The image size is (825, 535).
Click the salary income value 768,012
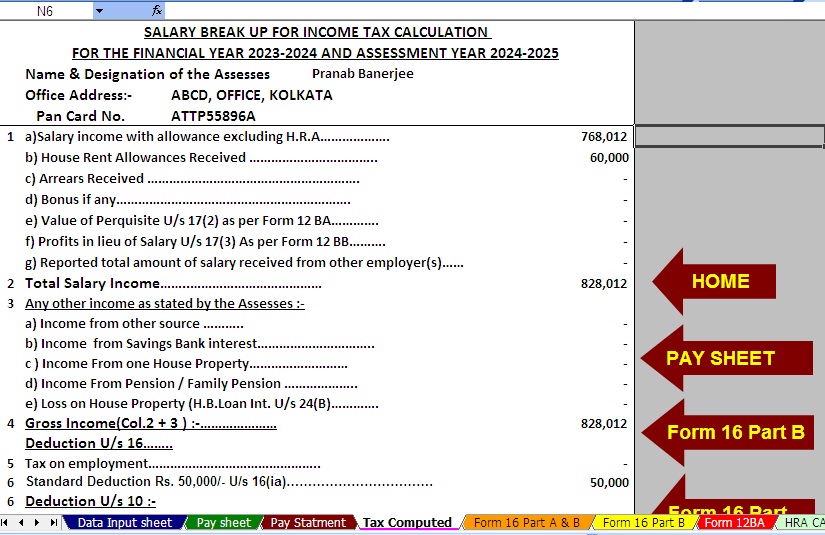604,137
